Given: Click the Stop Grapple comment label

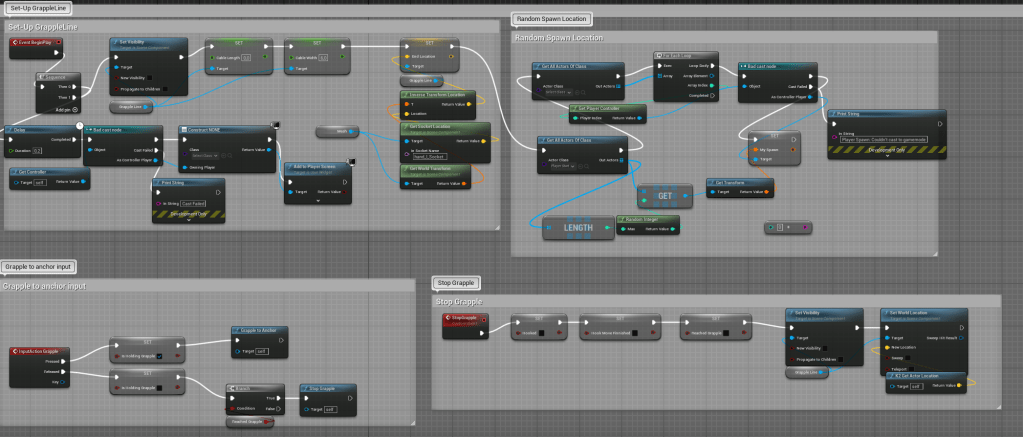Looking at the screenshot, I should 457,283.
